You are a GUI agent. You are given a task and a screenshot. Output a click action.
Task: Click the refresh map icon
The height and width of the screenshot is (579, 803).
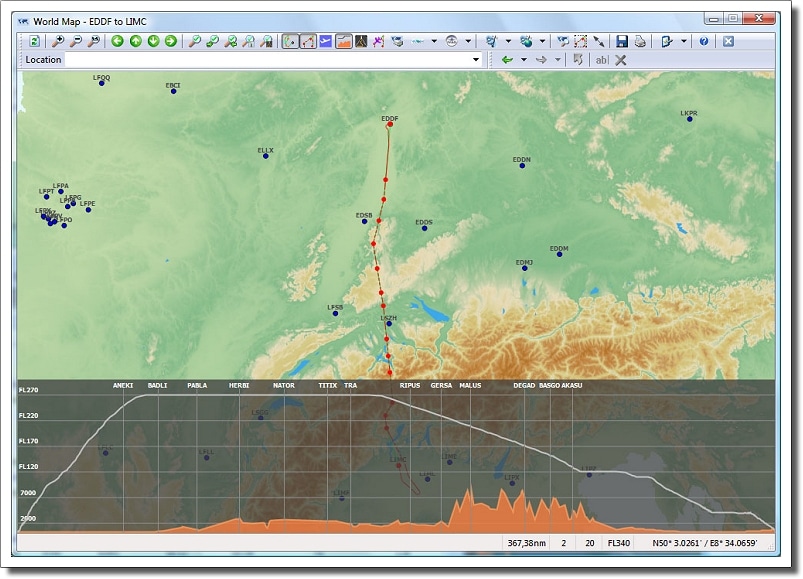(x=34, y=41)
